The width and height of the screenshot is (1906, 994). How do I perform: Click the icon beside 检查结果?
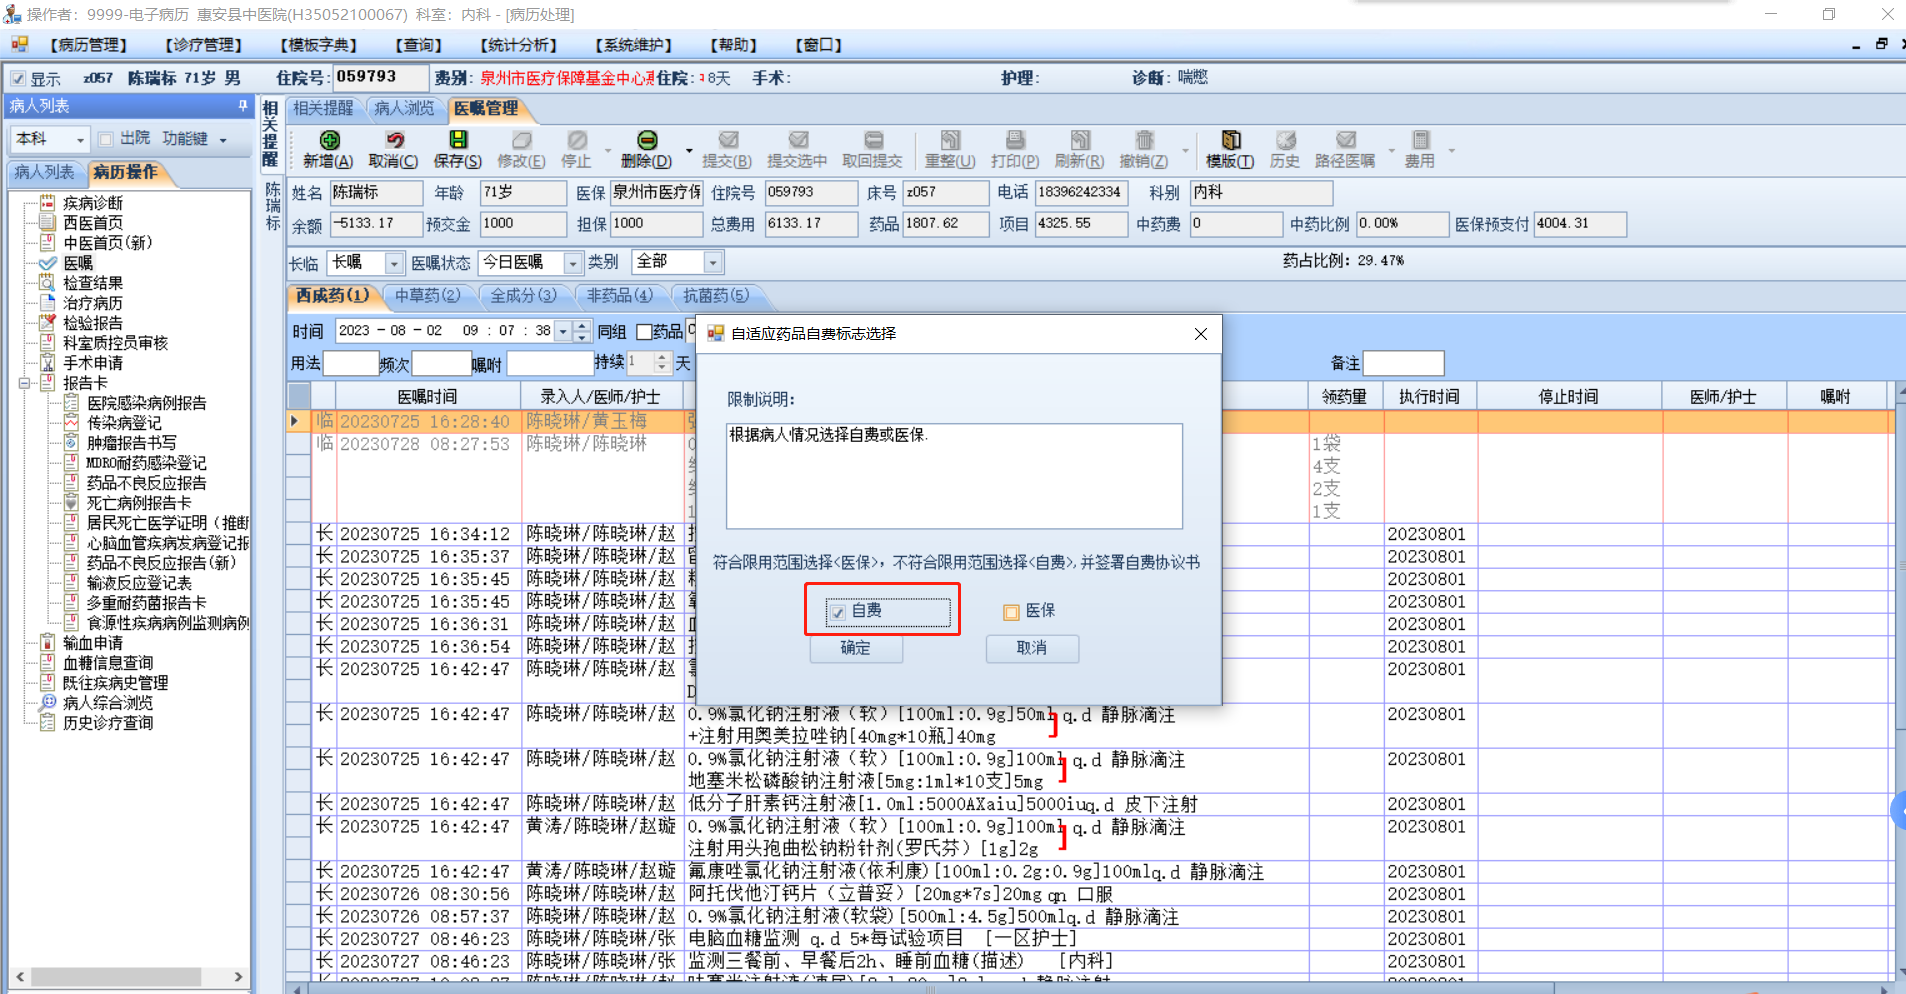(47, 282)
